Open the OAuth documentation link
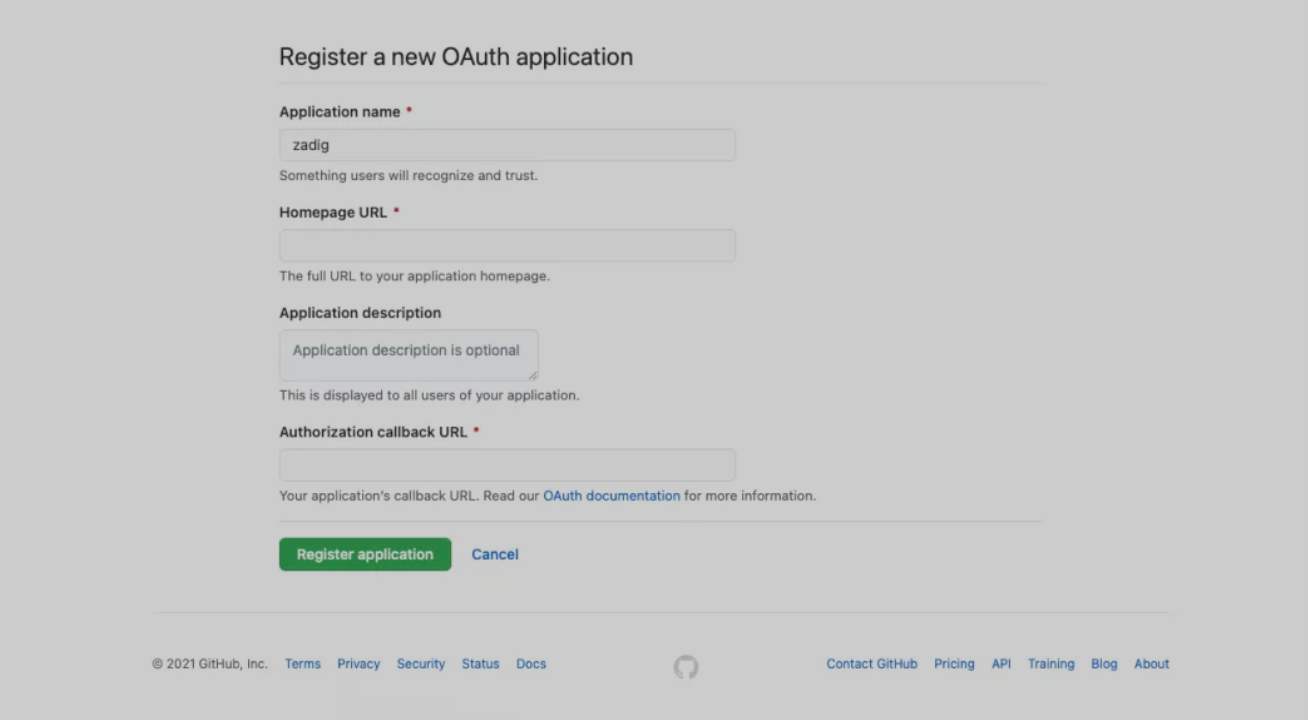The image size is (1308, 720). click(x=611, y=496)
